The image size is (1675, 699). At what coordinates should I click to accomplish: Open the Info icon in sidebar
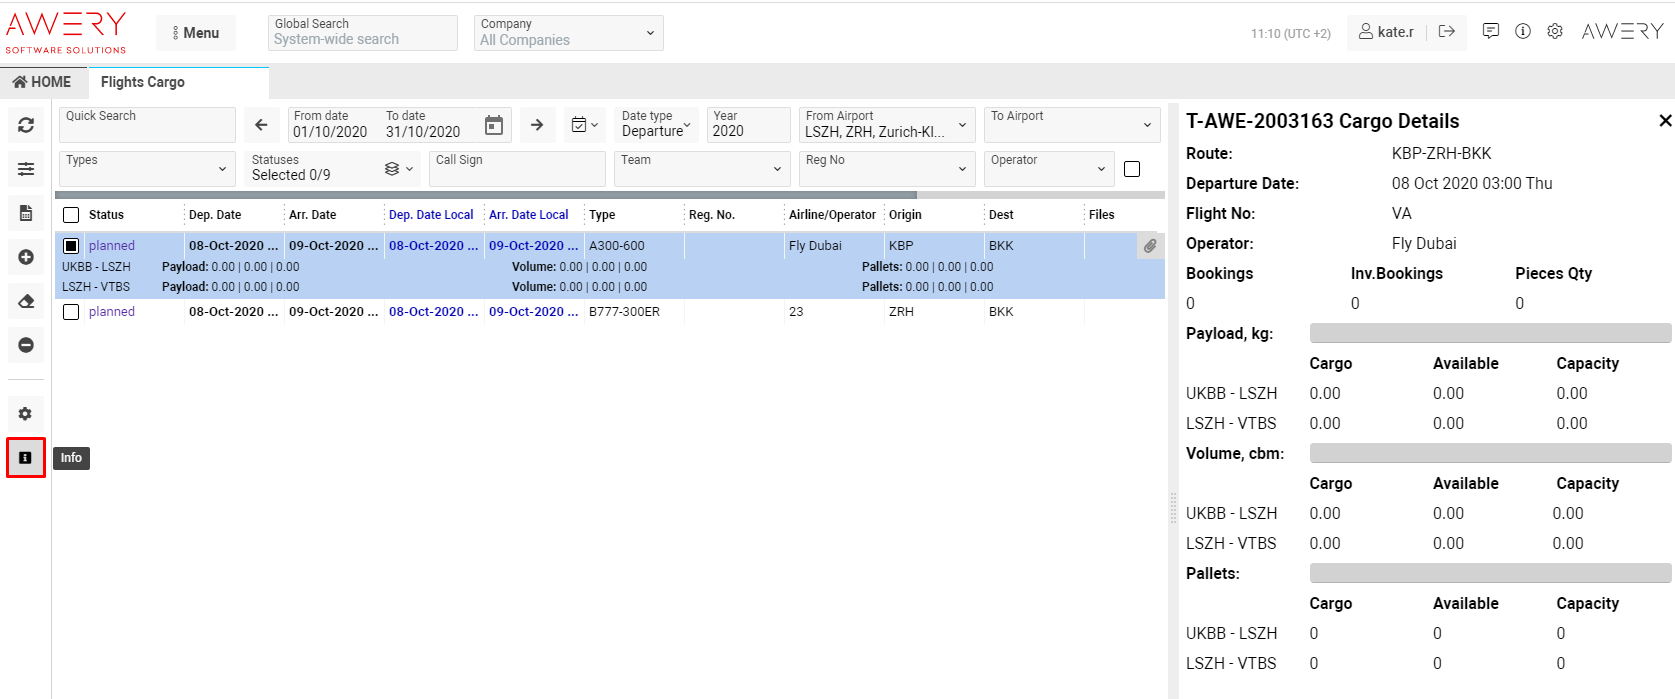tap(26, 458)
